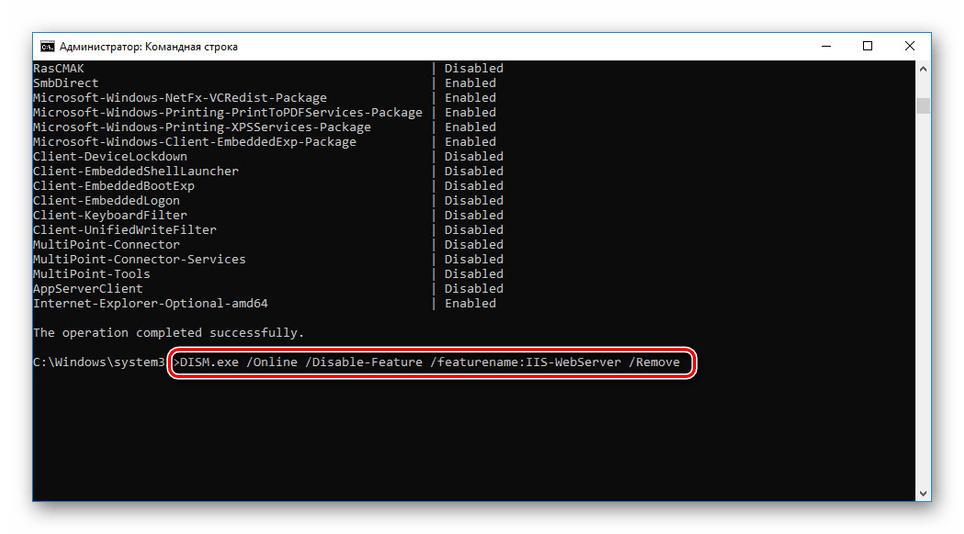Click the RasCMAK feature name

[x=58, y=68]
